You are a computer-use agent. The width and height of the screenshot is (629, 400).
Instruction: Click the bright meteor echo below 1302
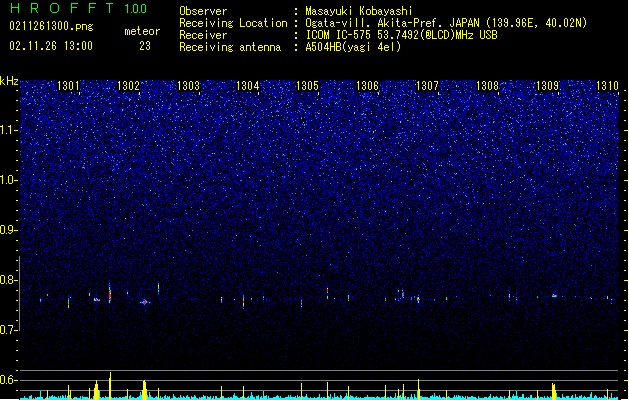145,302
